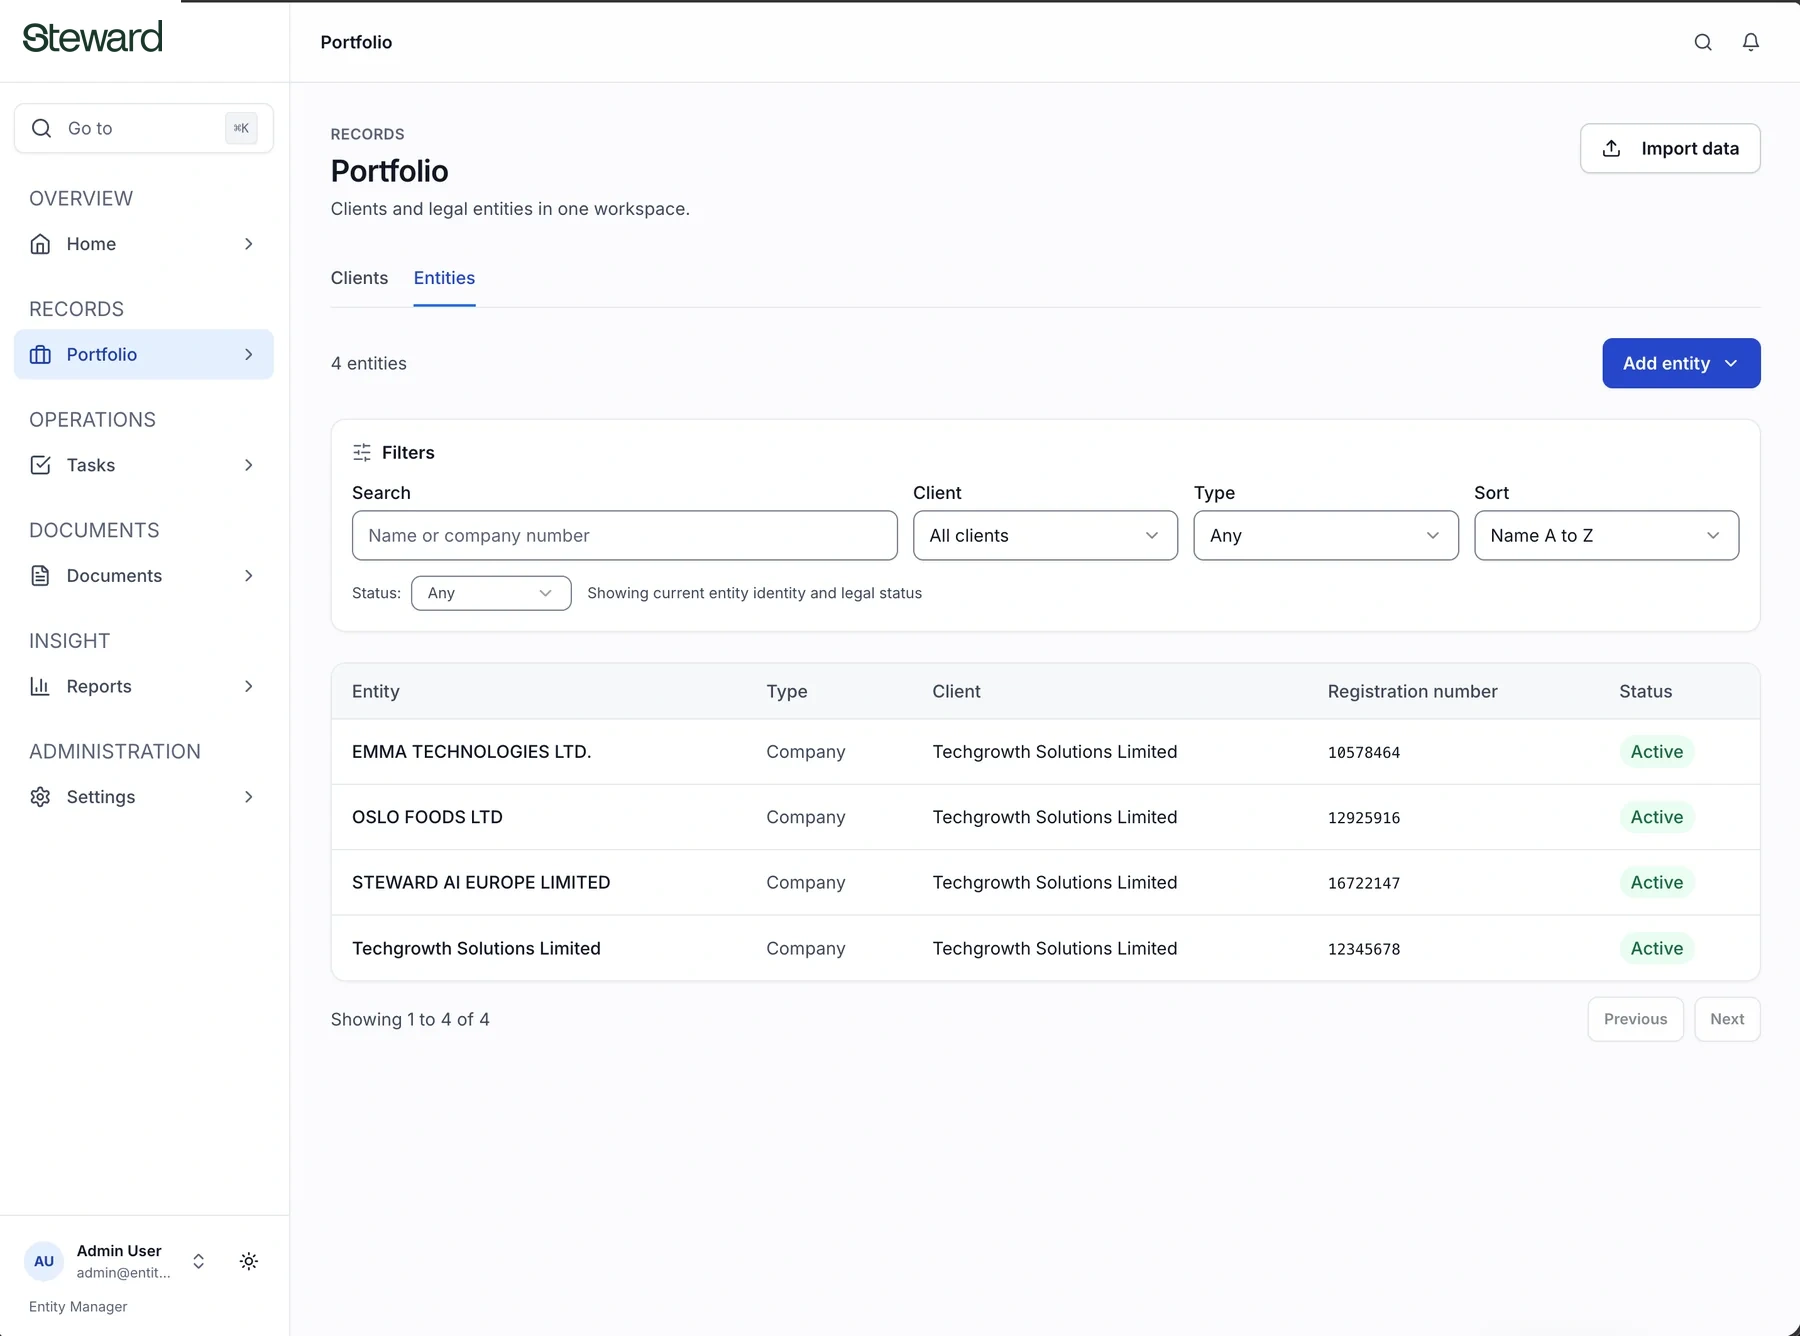Open Settings in the sidebar

click(143, 797)
